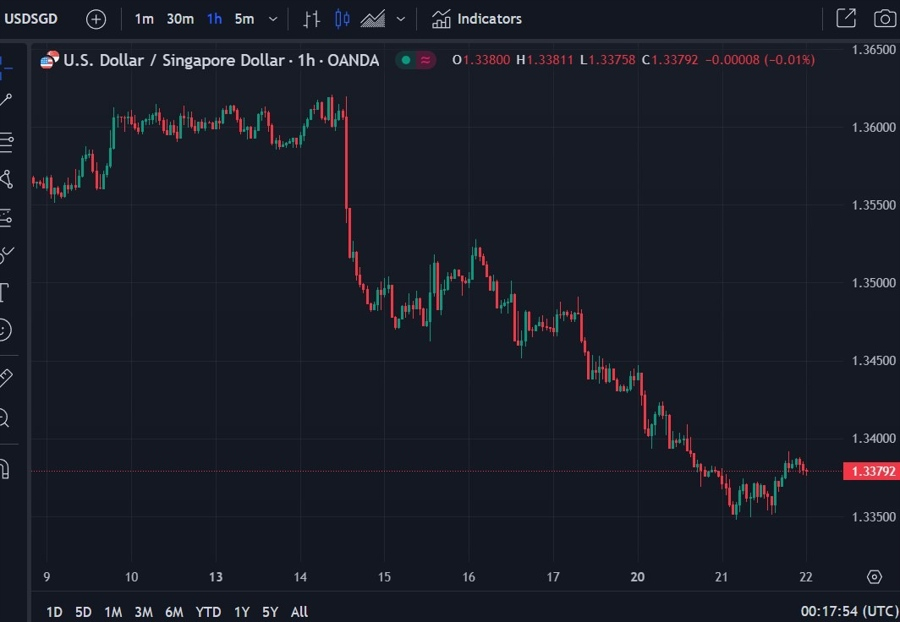Select the brush drawing tool

[x=6, y=255]
